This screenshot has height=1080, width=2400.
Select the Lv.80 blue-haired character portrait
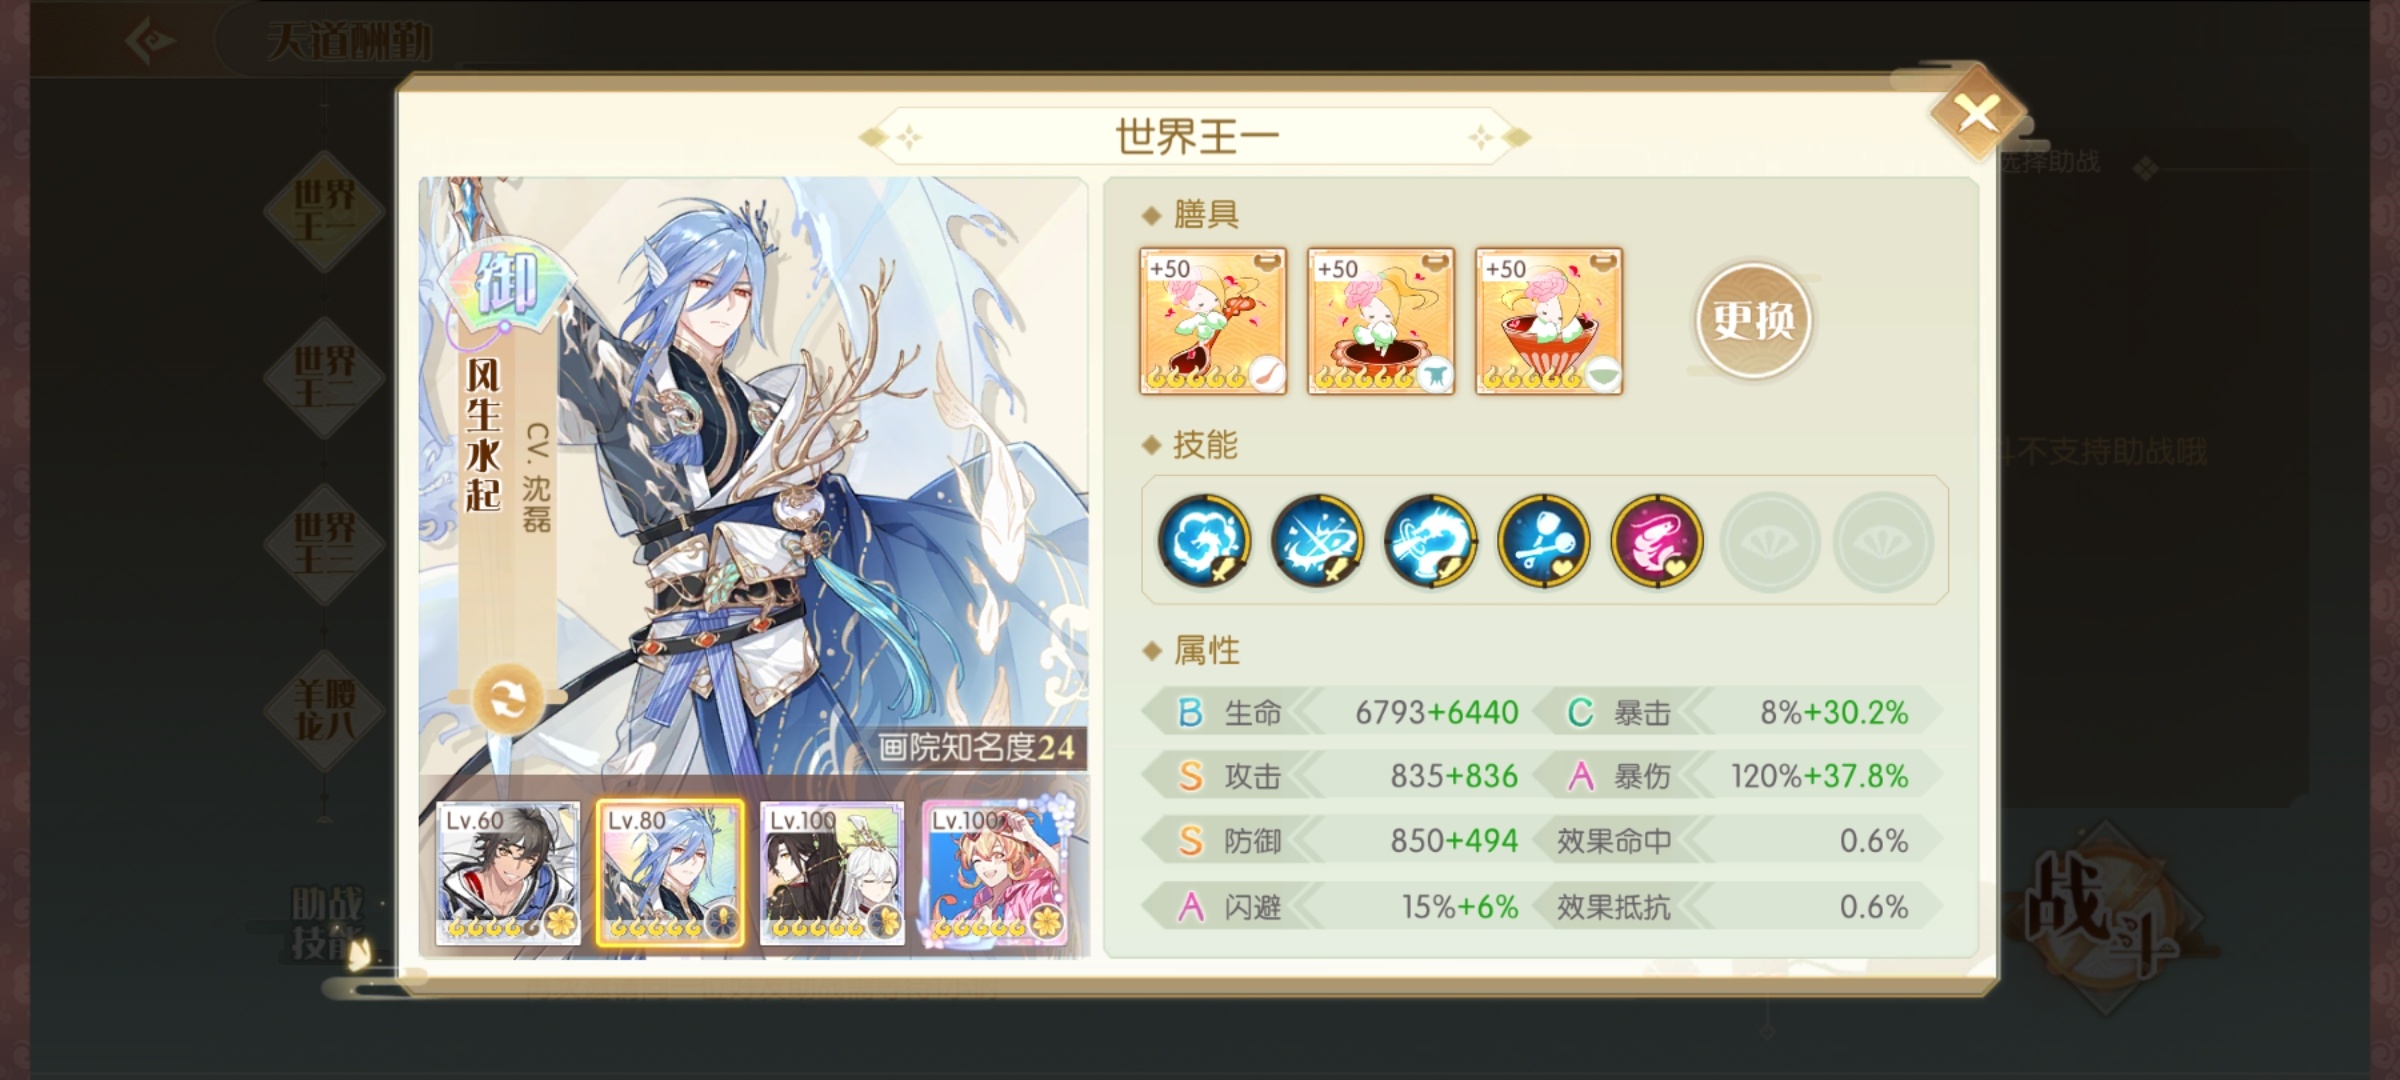coord(670,873)
